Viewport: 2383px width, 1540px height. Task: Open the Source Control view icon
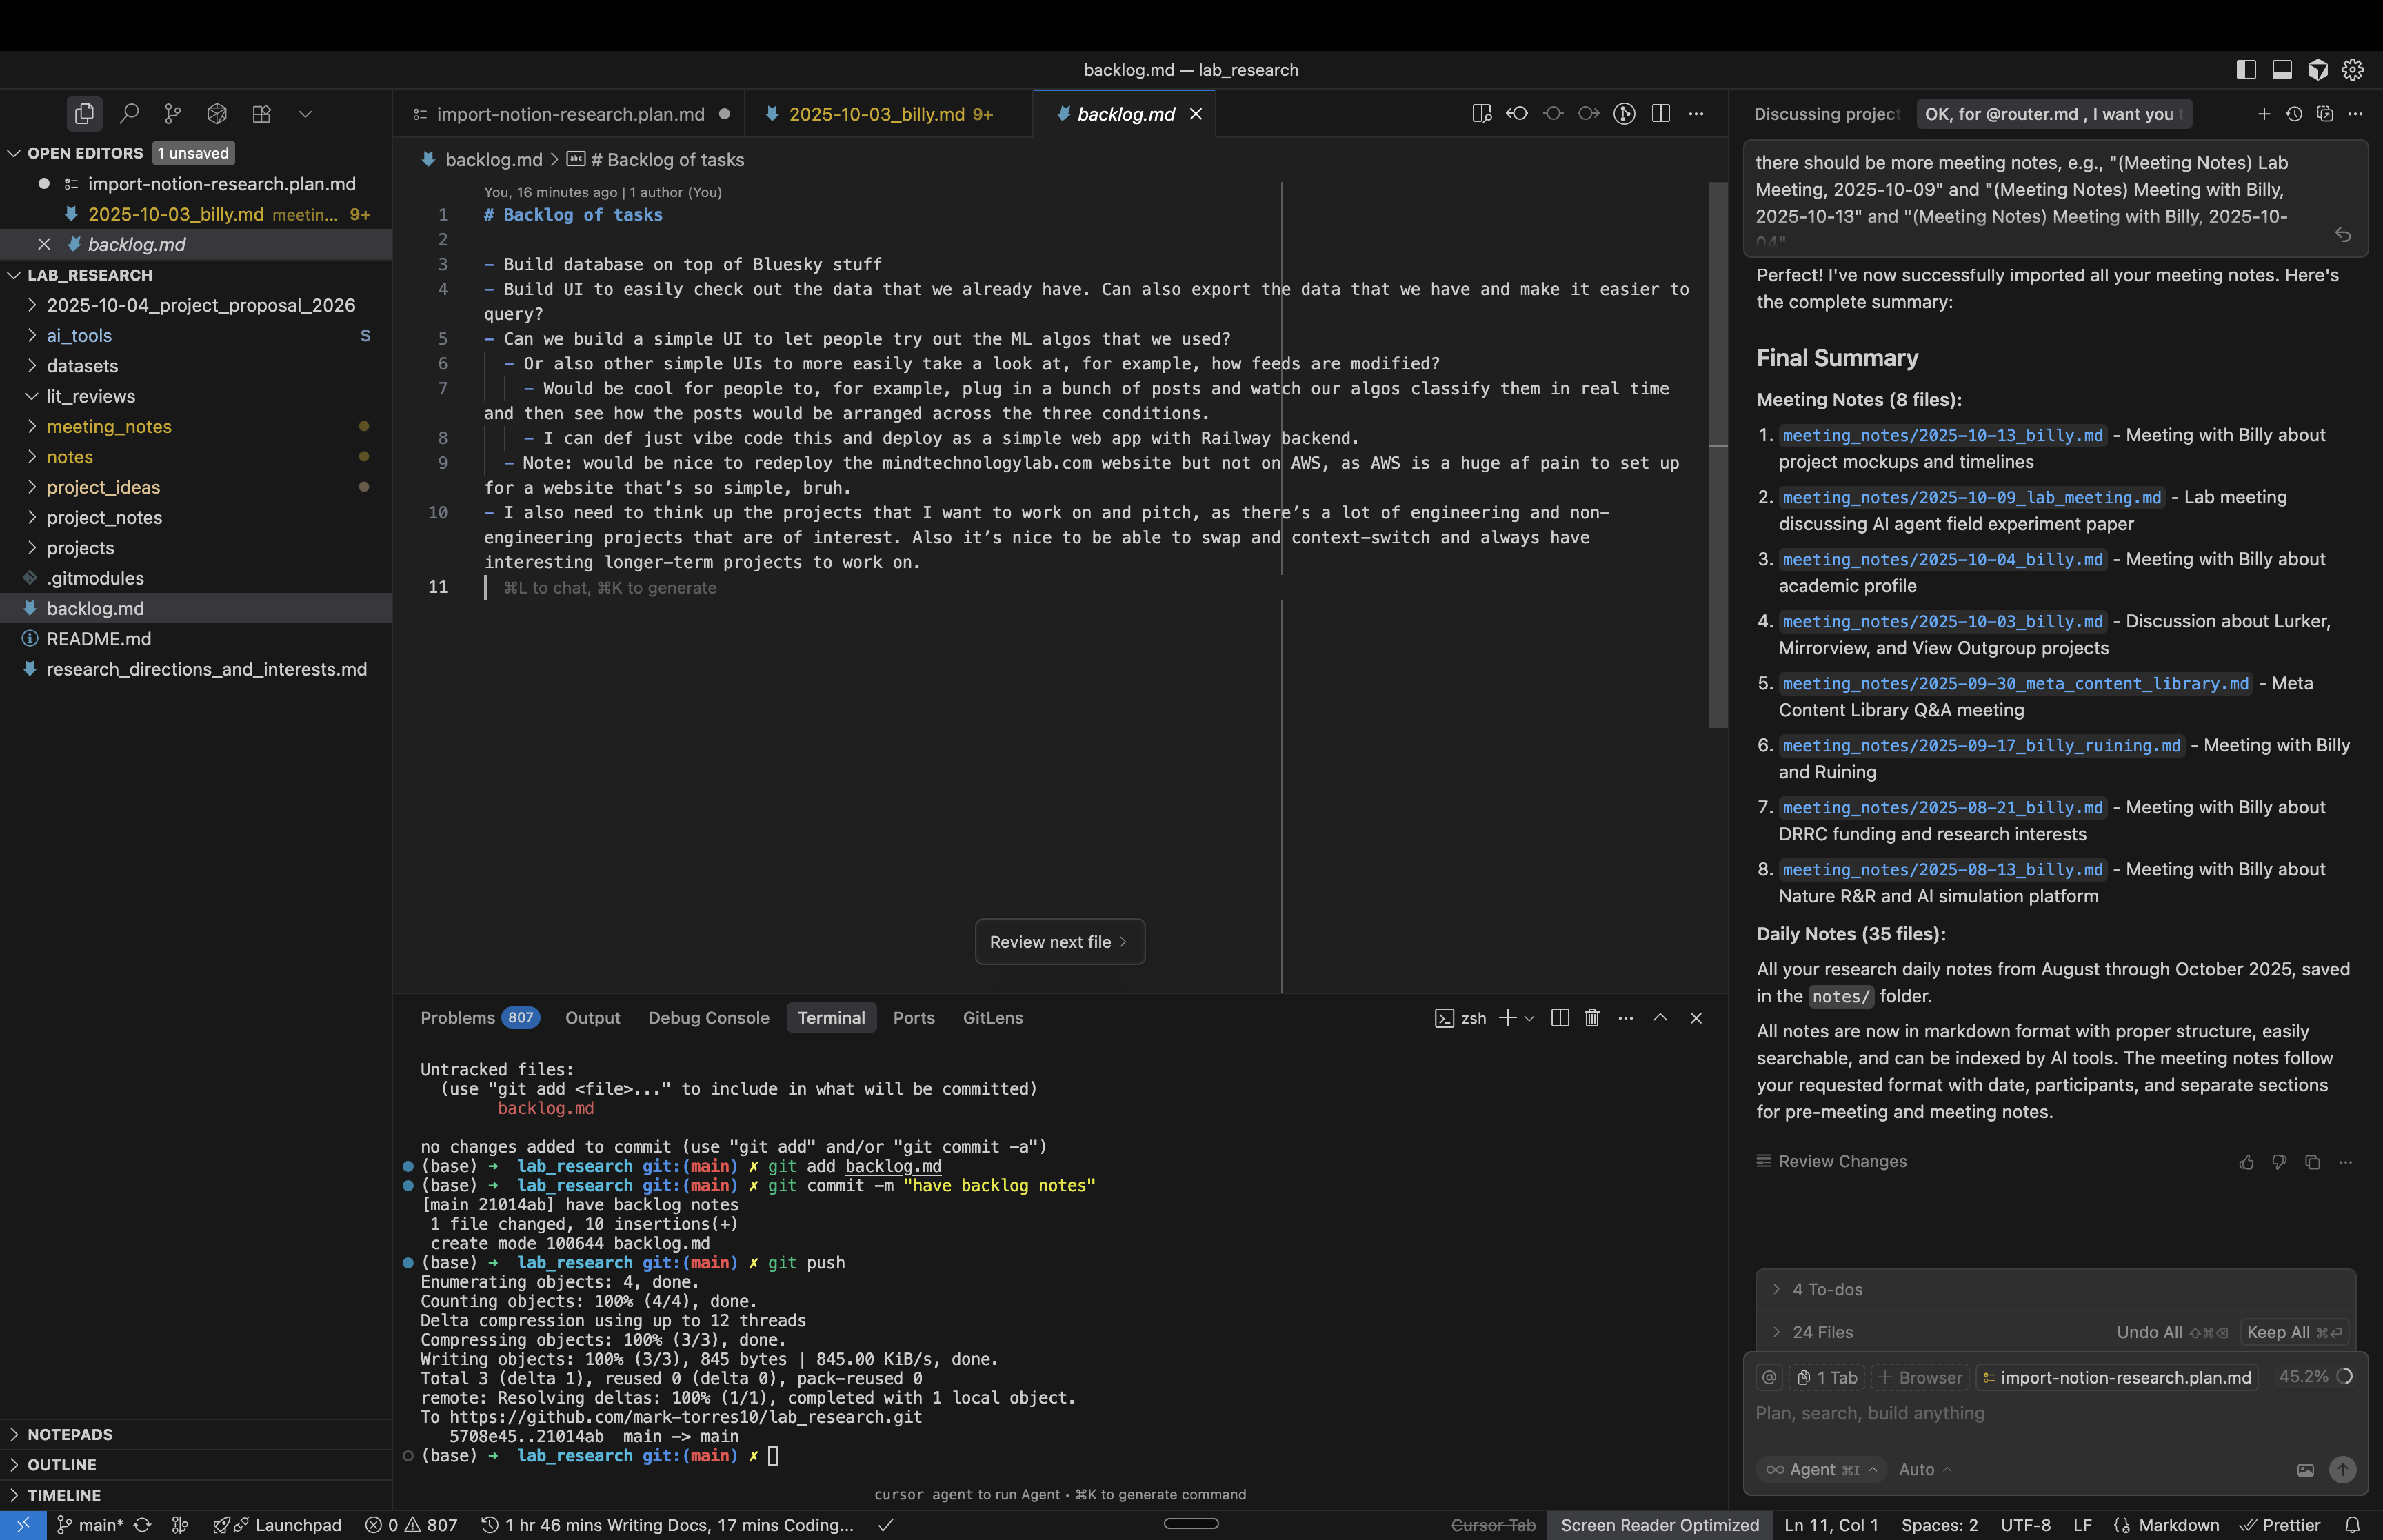coord(173,114)
